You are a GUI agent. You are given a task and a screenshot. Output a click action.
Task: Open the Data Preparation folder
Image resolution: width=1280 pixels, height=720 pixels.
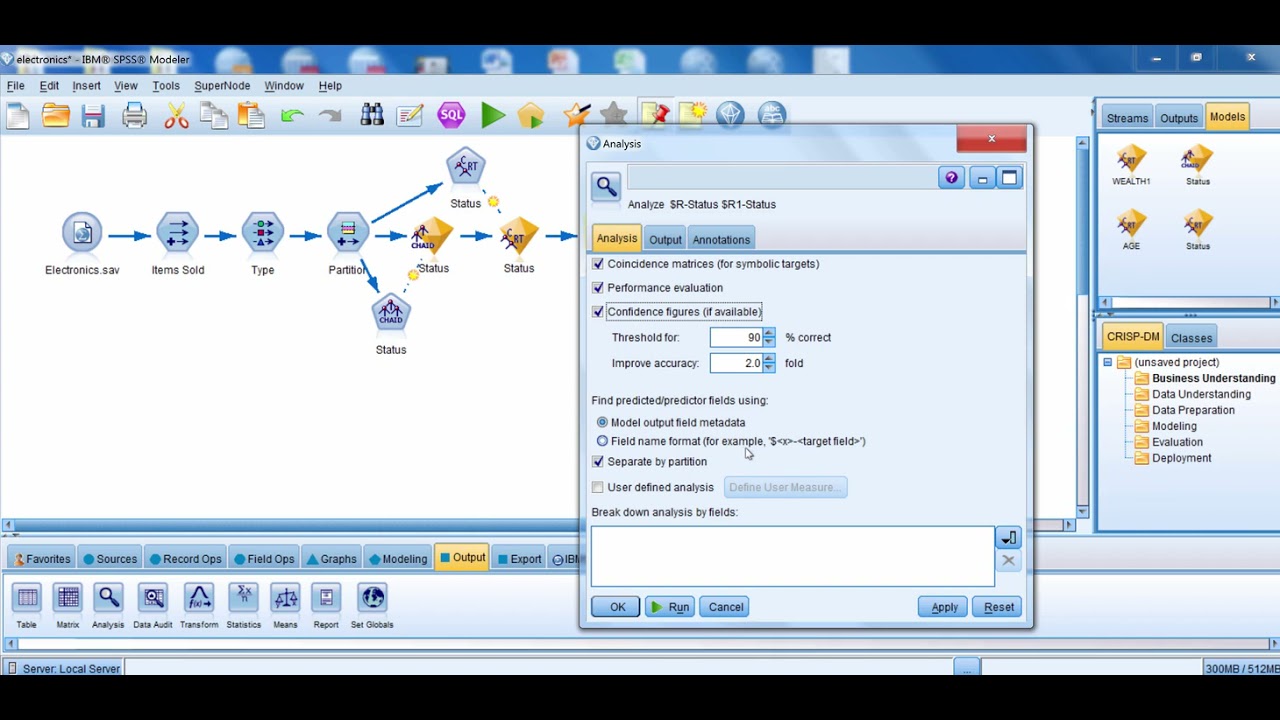pyautogui.click(x=1184, y=410)
